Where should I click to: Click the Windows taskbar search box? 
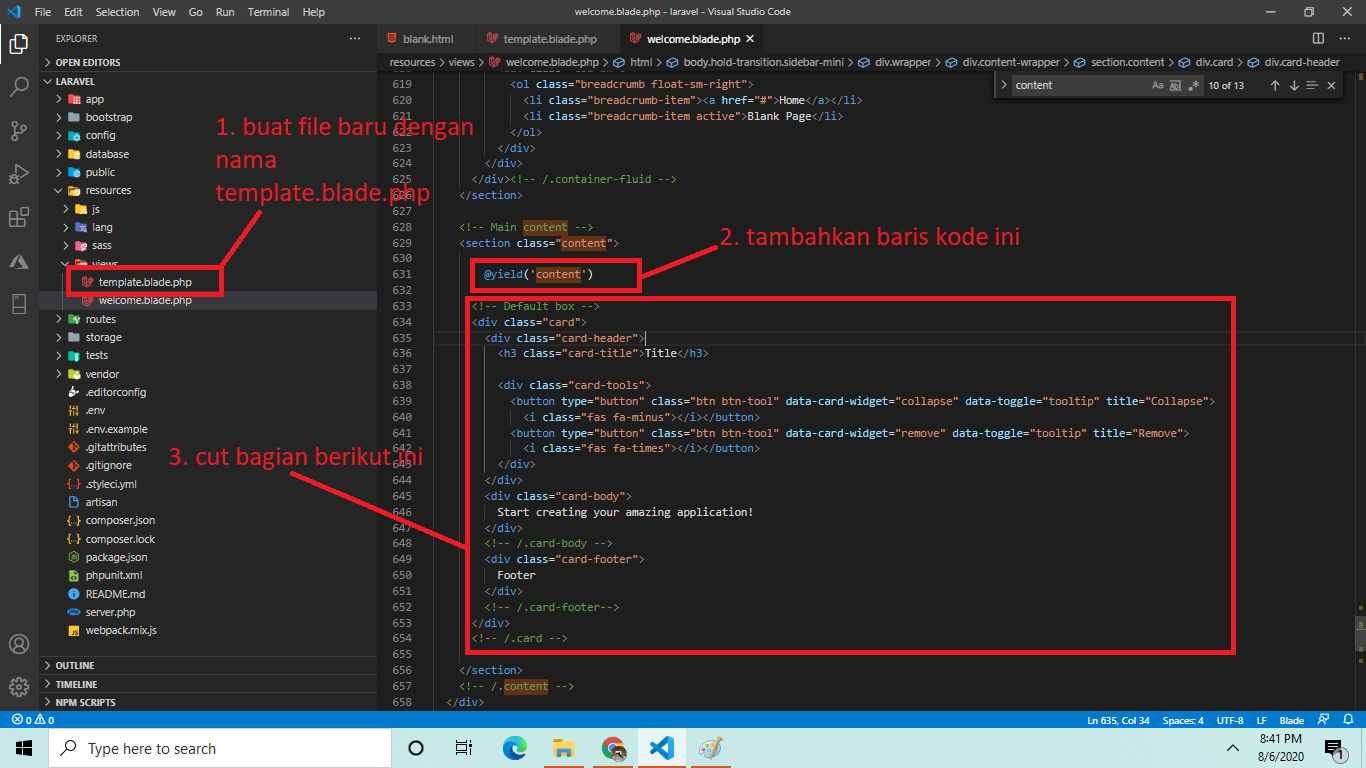click(x=220, y=748)
